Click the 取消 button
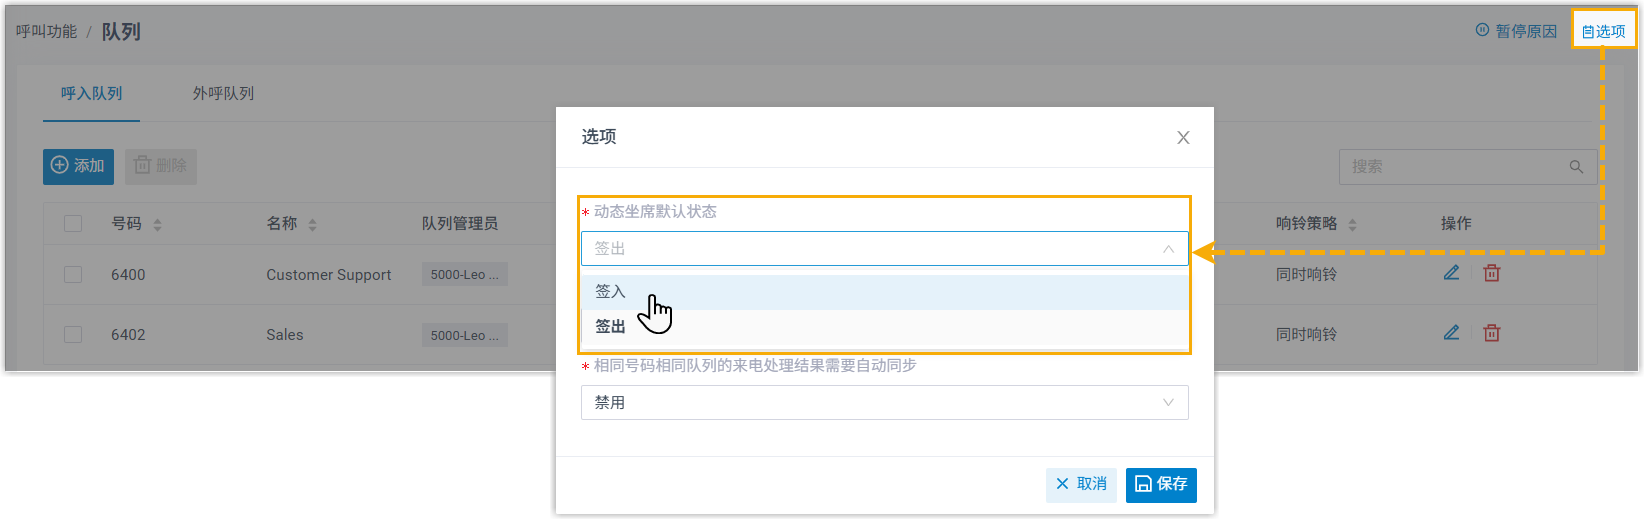This screenshot has width=1645, height=520. pos(1081,485)
